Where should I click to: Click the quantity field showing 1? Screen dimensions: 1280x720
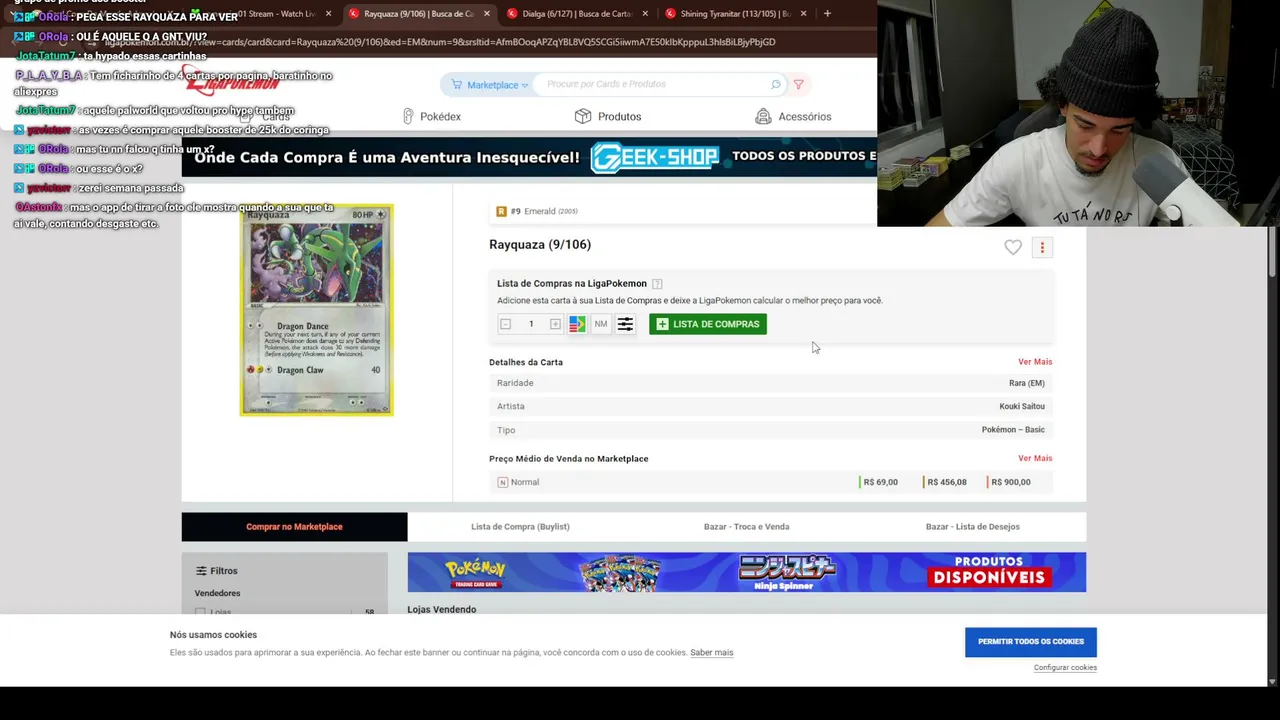tap(531, 324)
